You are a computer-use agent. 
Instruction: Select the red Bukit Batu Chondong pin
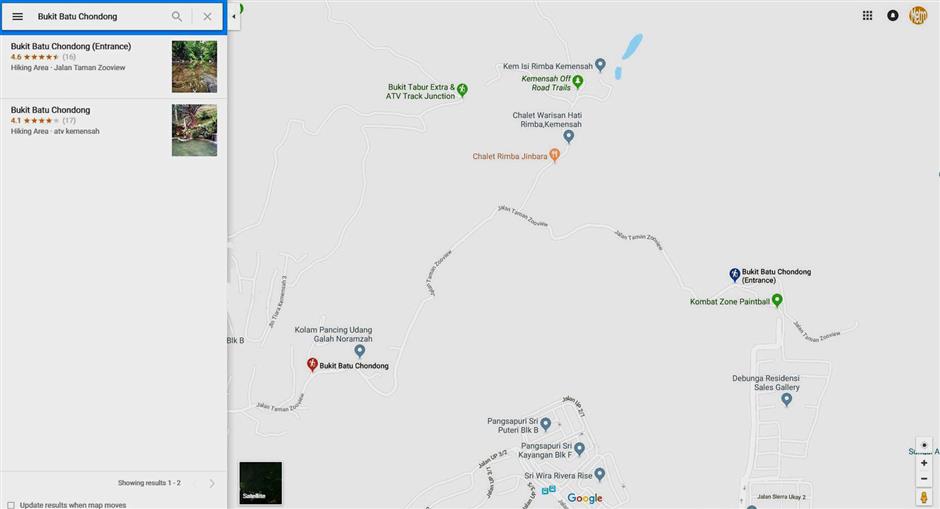[312, 364]
